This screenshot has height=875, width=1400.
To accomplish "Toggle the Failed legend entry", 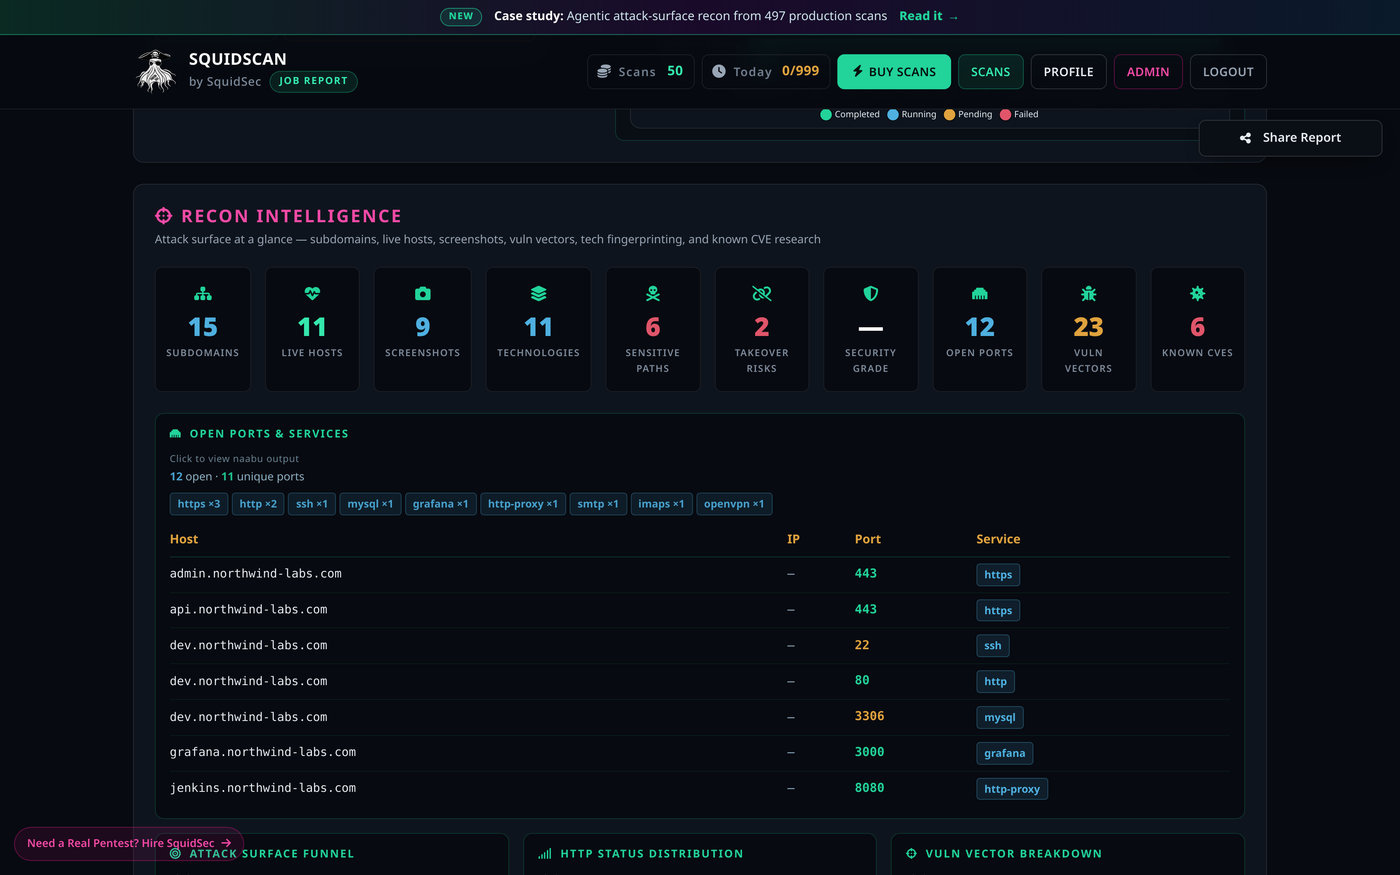I will coord(1019,114).
